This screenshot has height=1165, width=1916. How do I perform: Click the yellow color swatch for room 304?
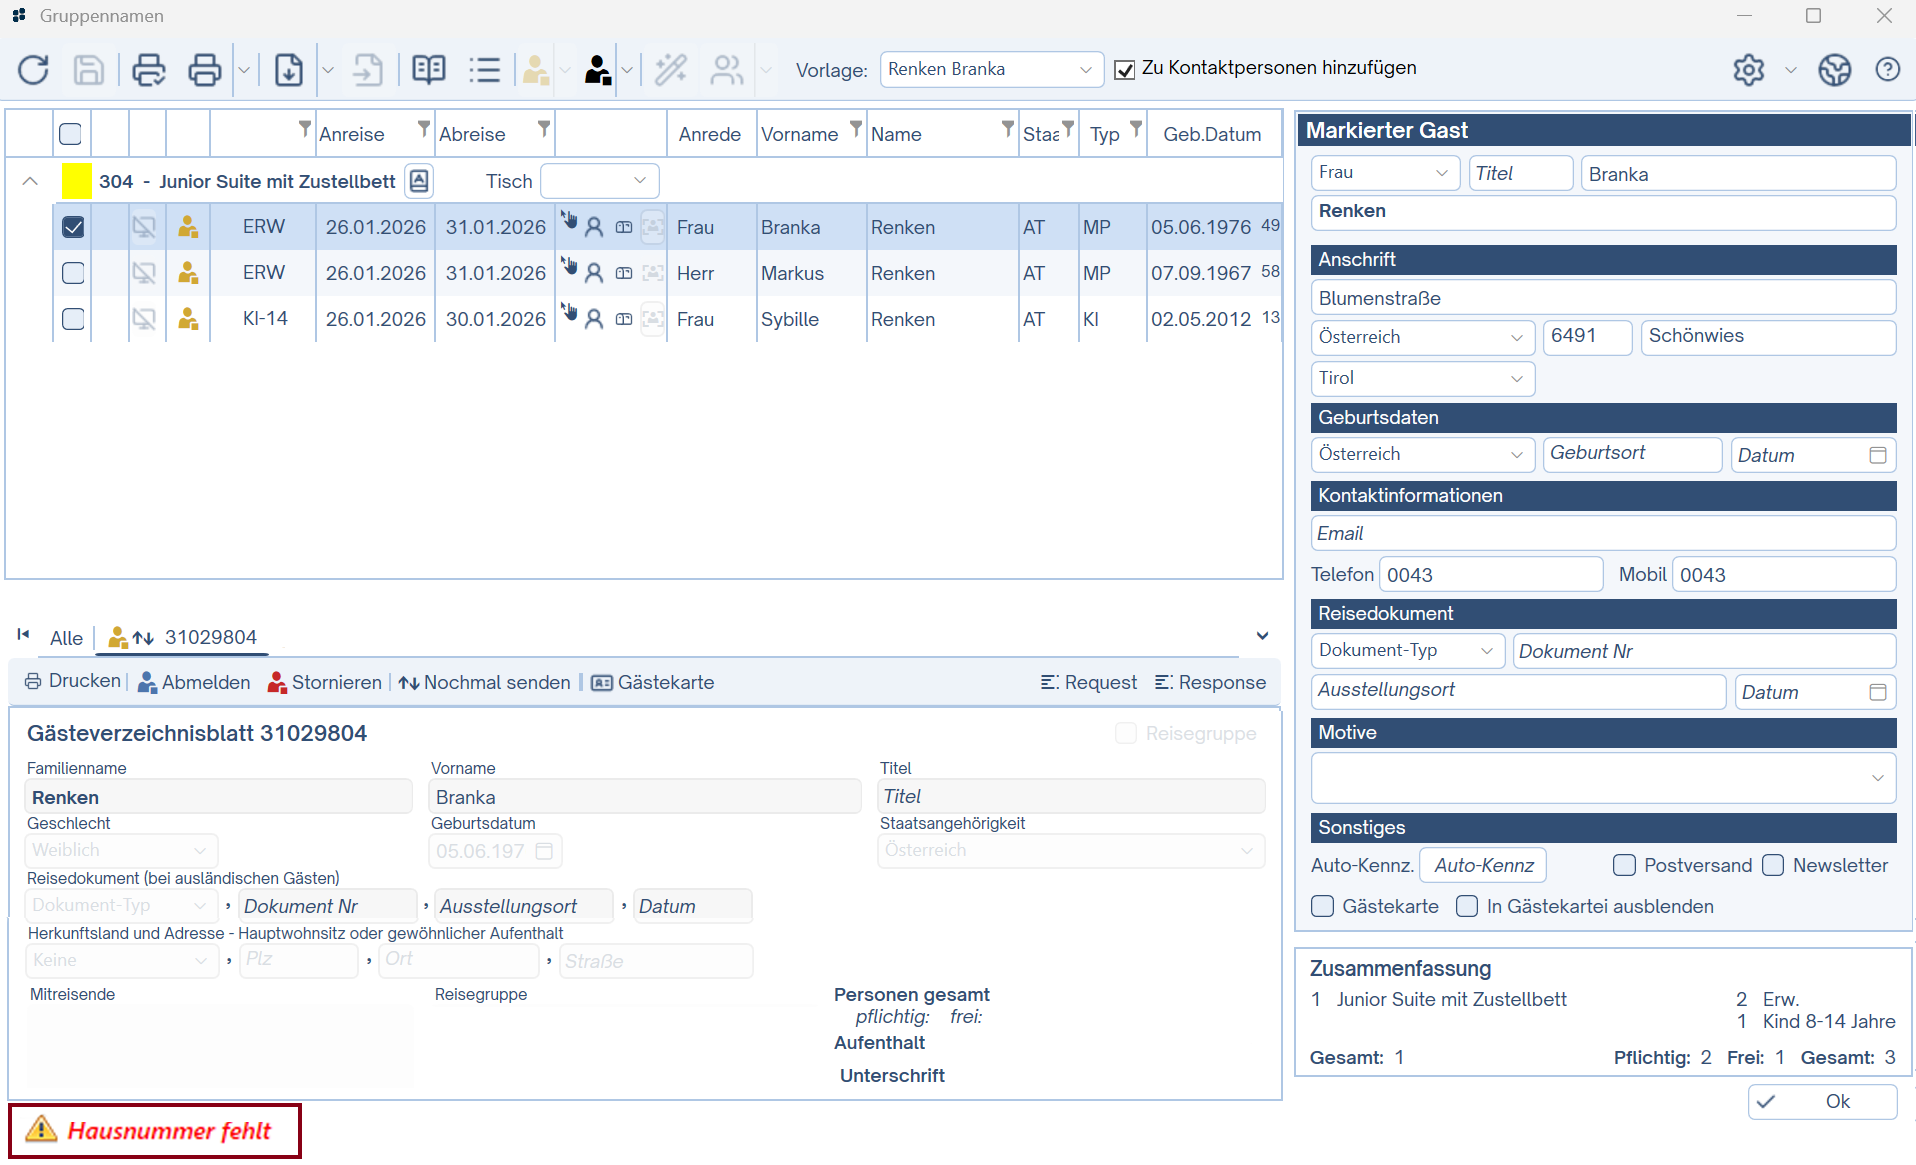(x=77, y=182)
